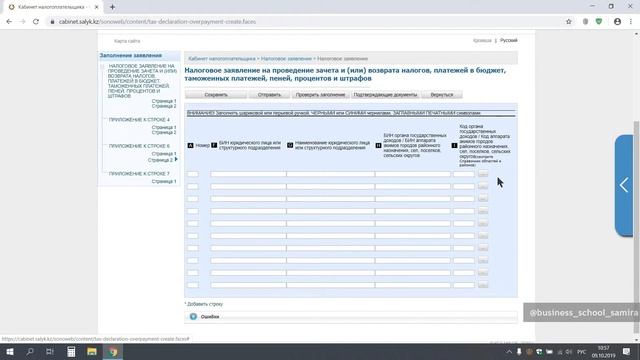Viewport: 640px width, 360px height.
Task: Show hidden system tray icons
Action: [x=509, y=352]
